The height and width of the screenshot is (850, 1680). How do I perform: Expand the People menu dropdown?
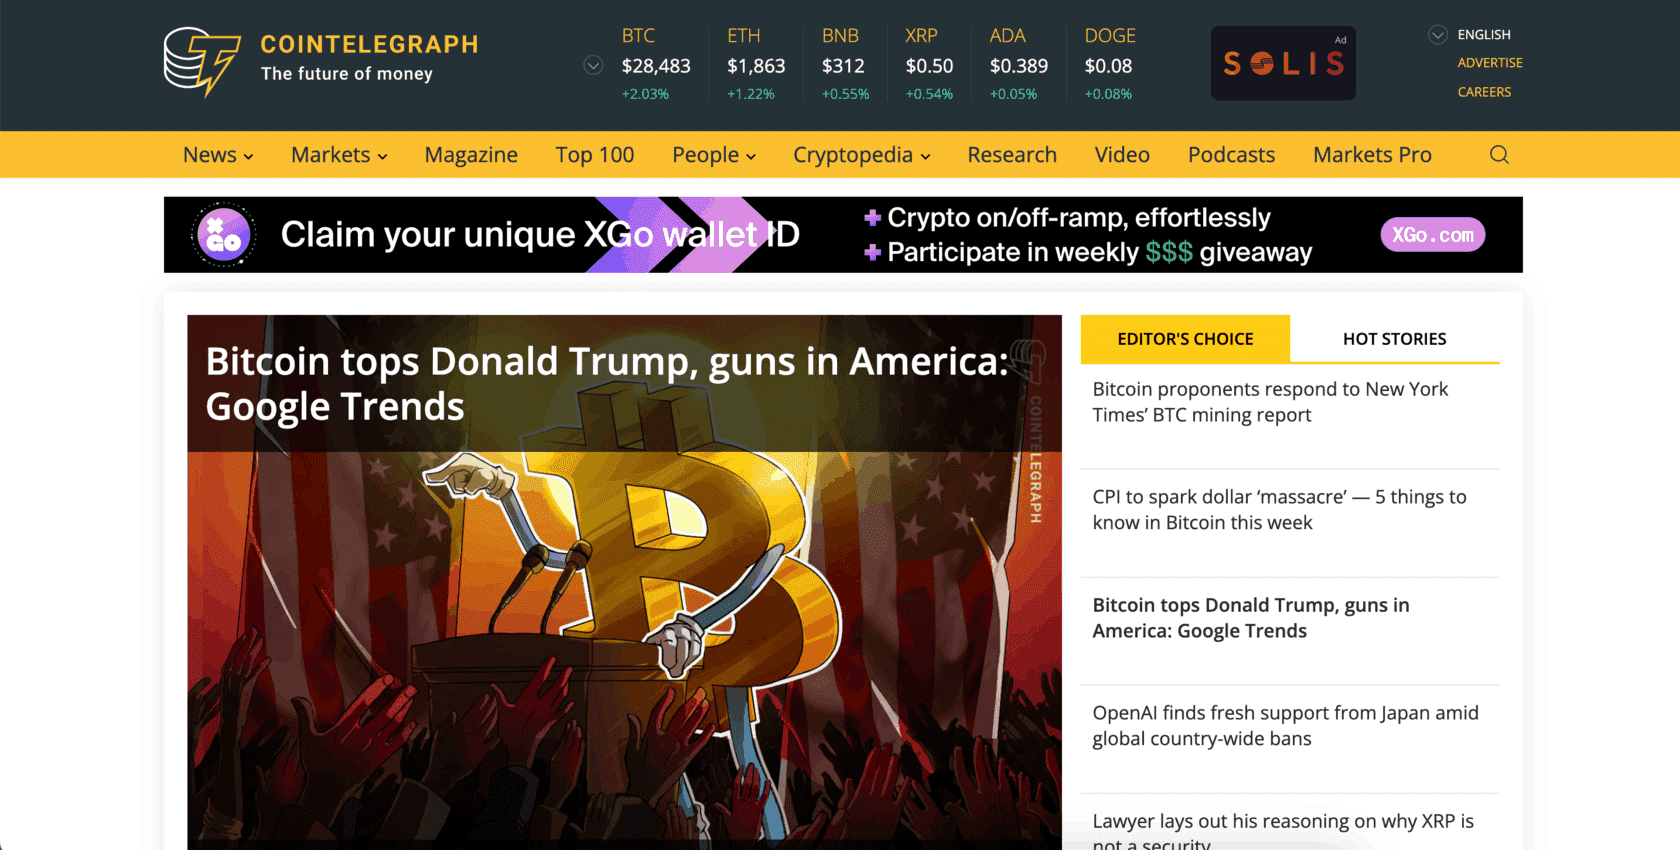click(x=714, y=155)
